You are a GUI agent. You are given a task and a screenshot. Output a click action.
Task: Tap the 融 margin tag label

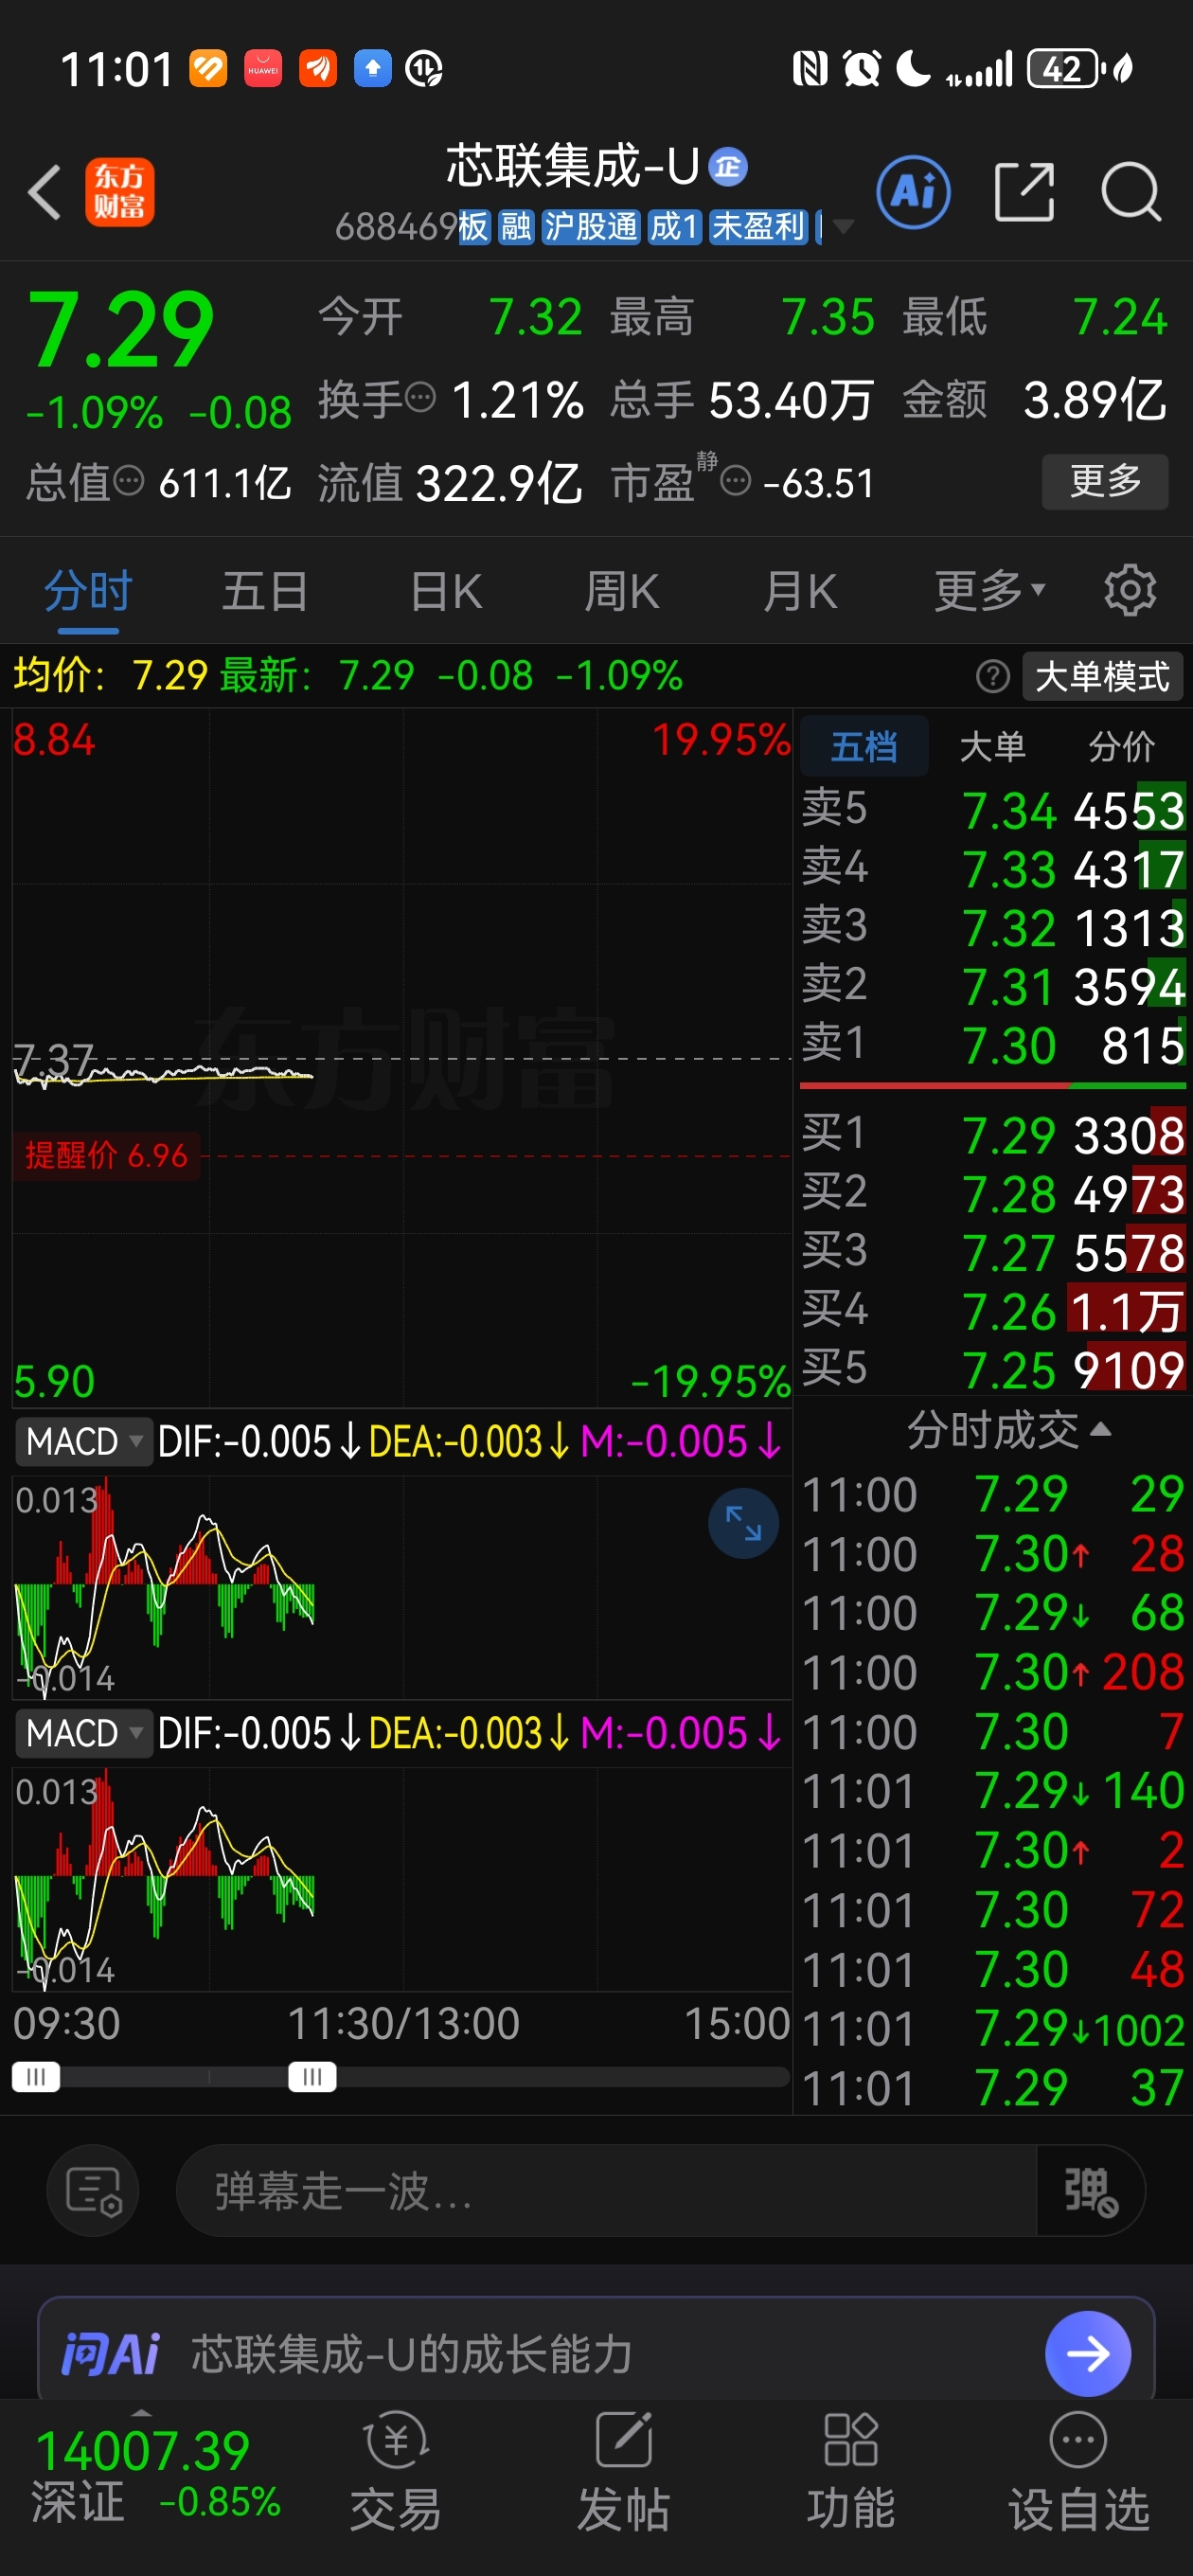(516, 227)
